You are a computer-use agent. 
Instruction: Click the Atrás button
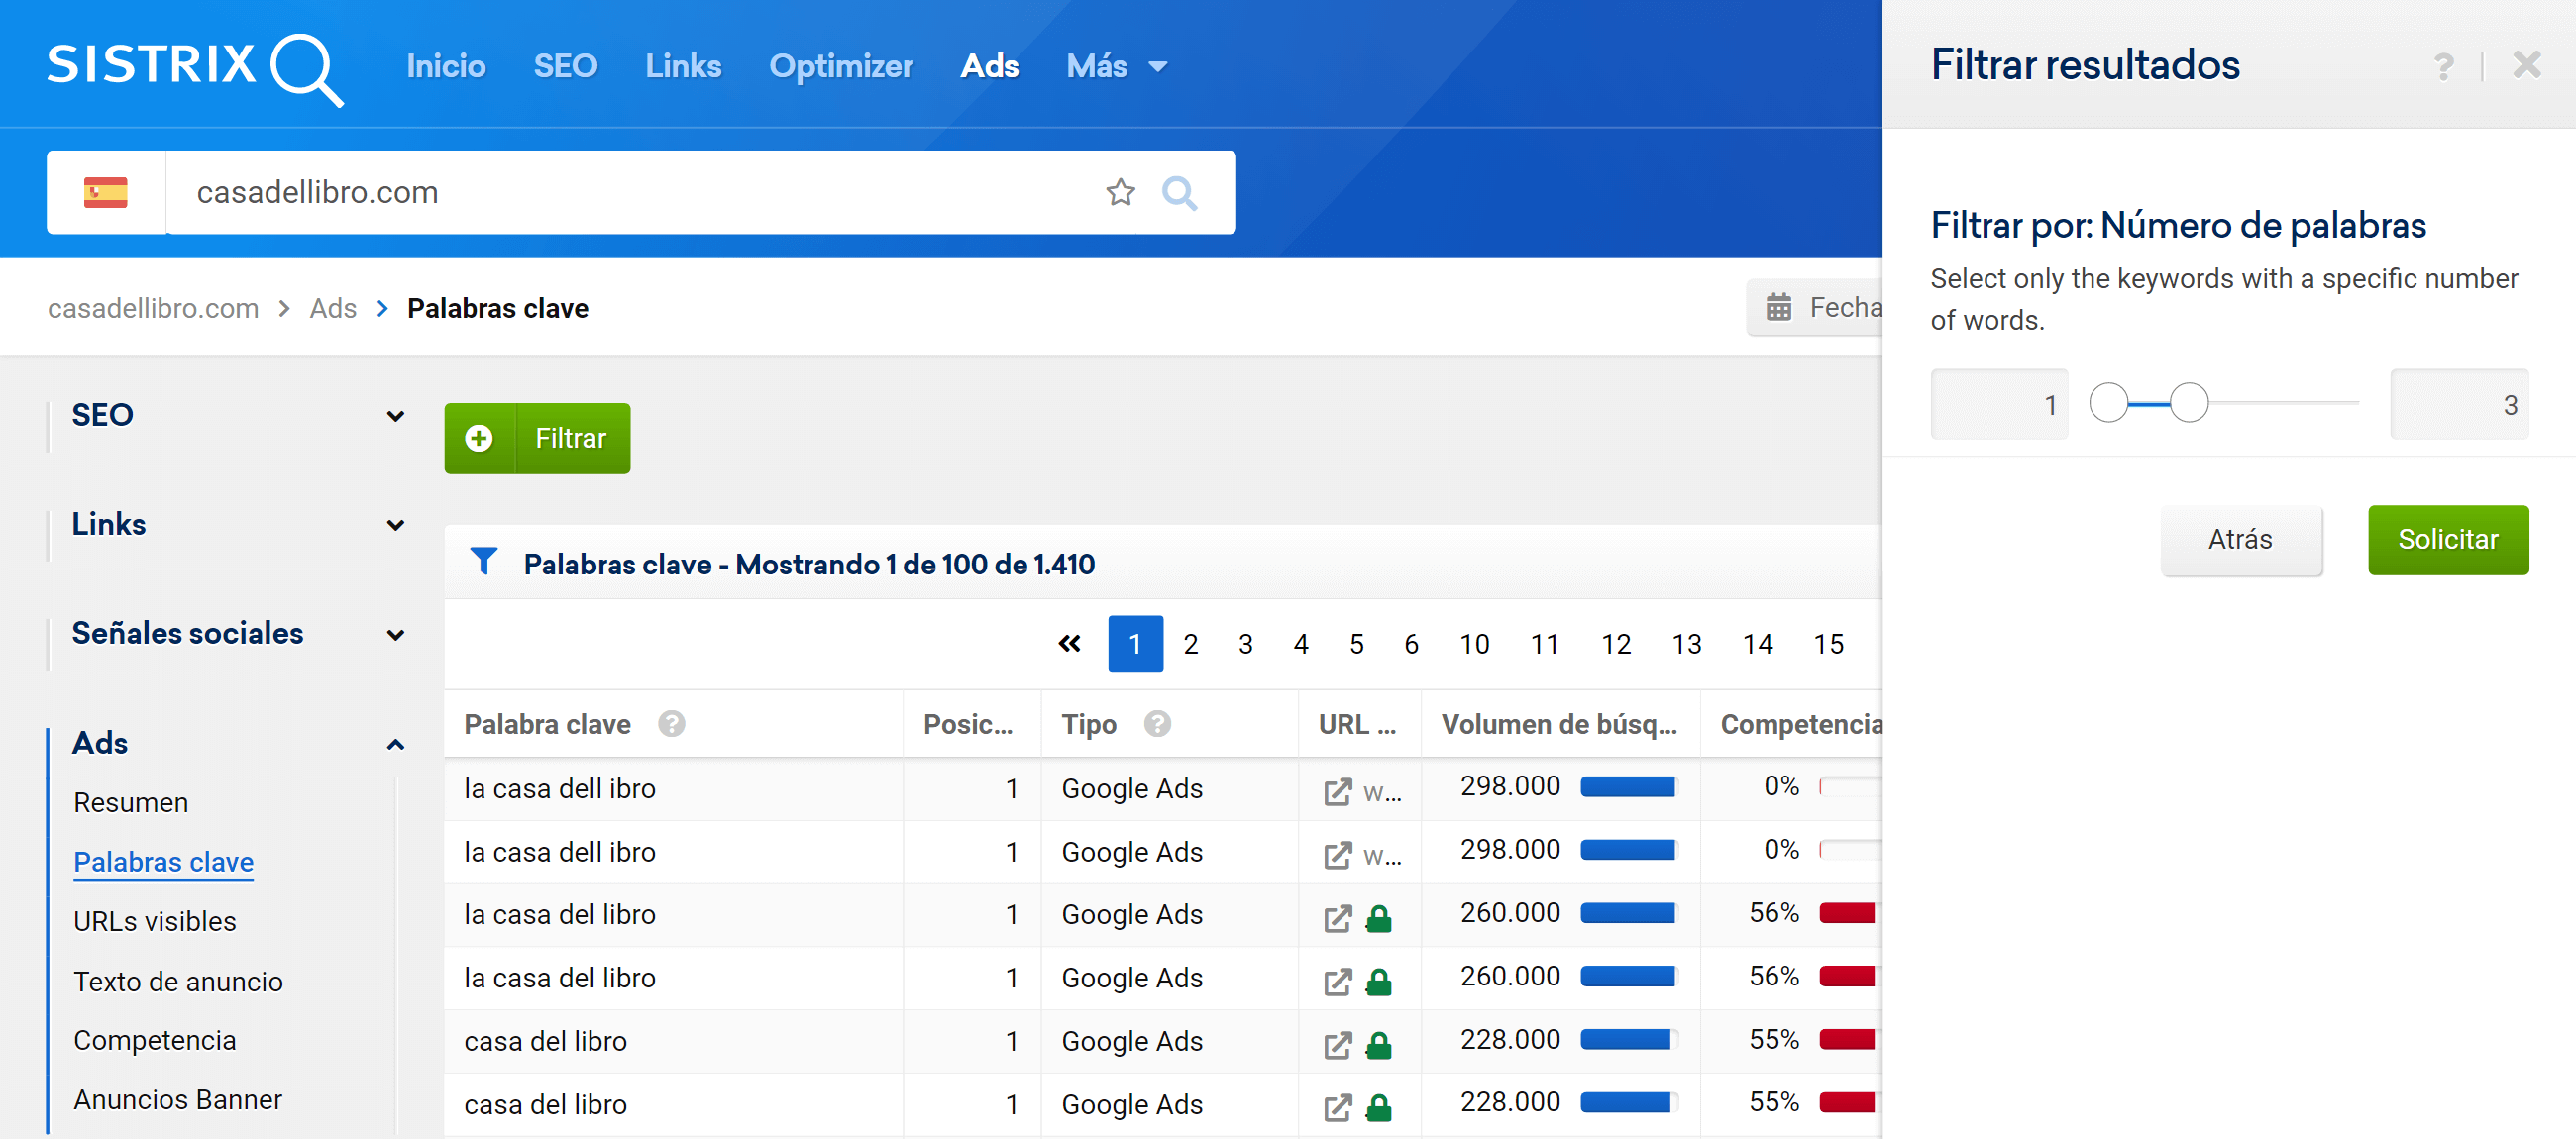click(2240, 539)
